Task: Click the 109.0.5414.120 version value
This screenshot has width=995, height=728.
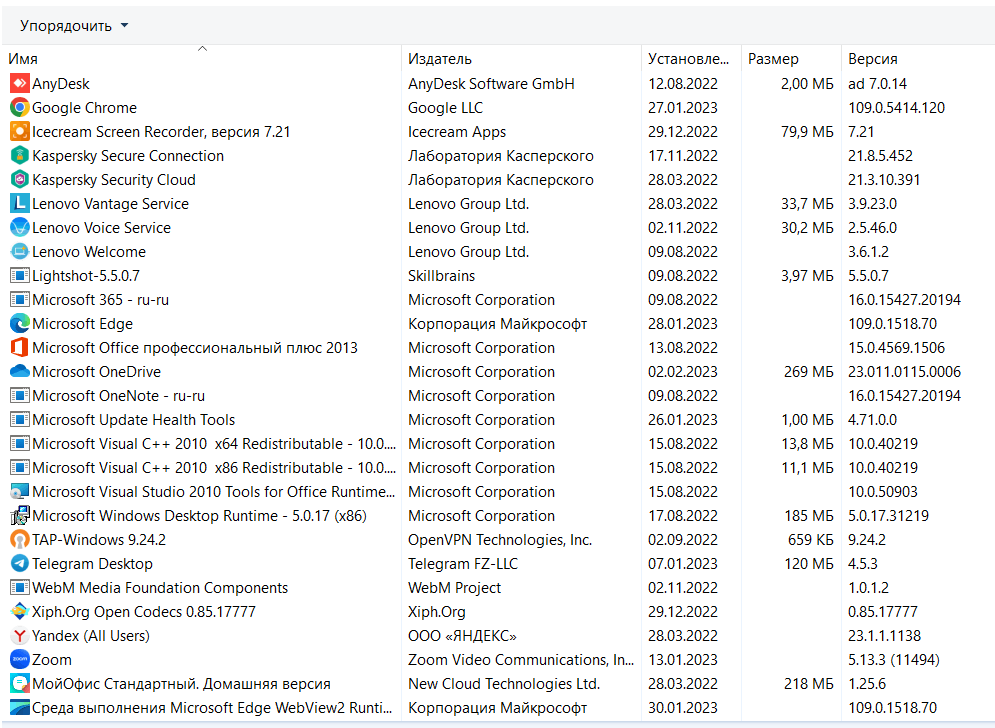Action: pos(897,108)
